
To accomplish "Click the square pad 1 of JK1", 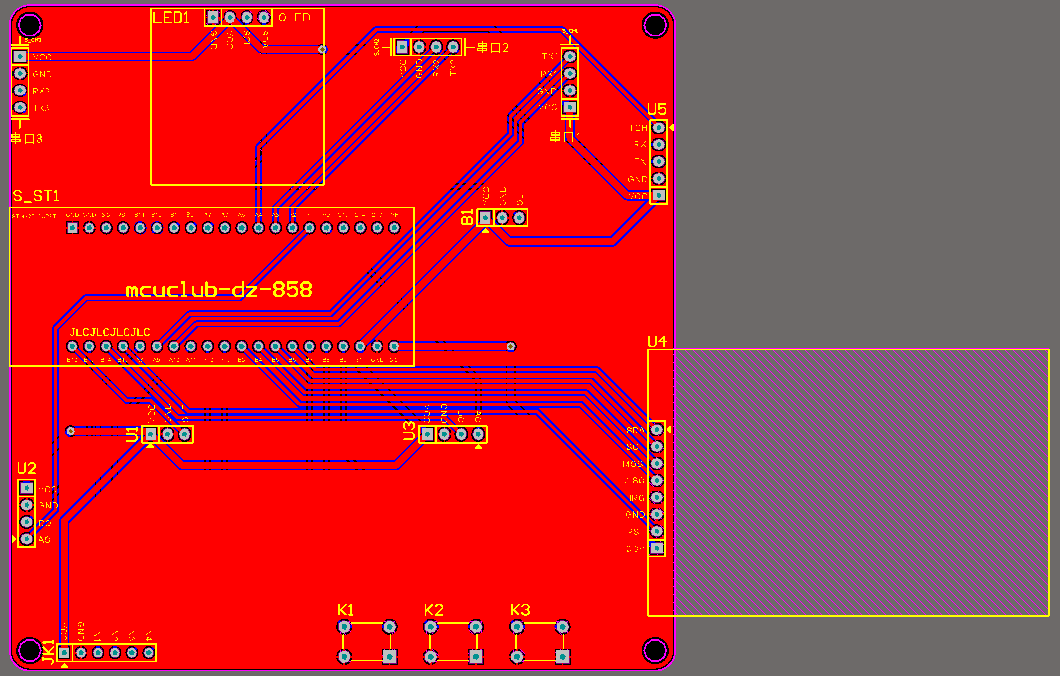I will coord(64,652).
